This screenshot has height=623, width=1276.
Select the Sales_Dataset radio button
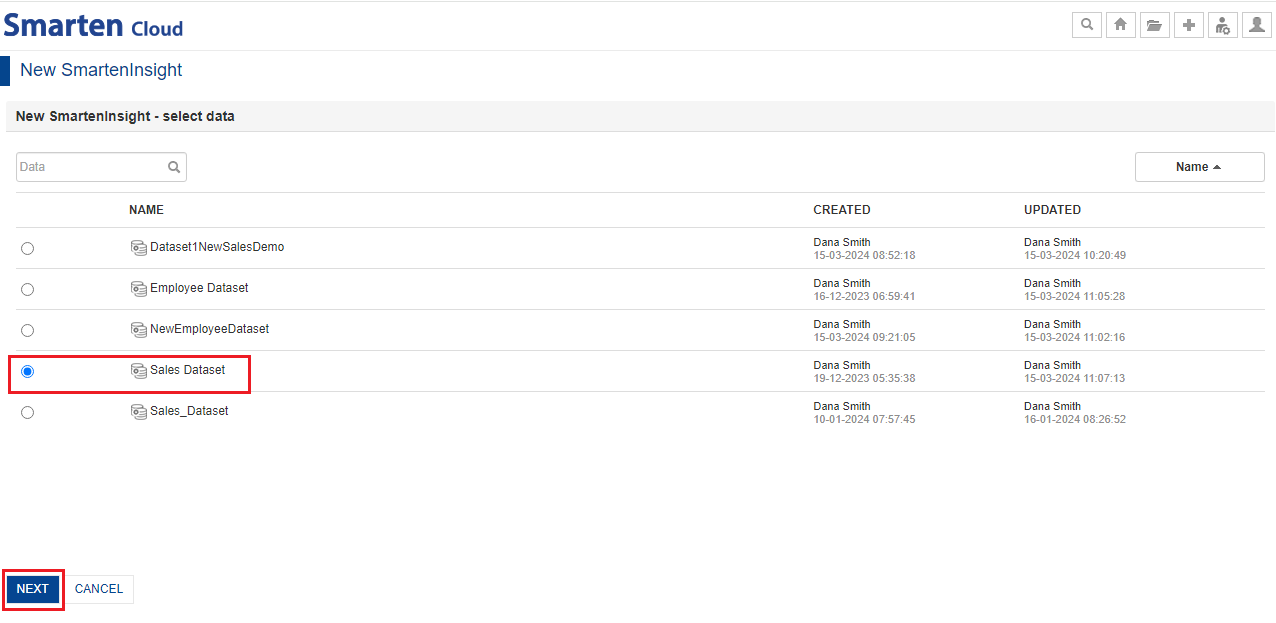pyautogui.click(x=27, y=412)
